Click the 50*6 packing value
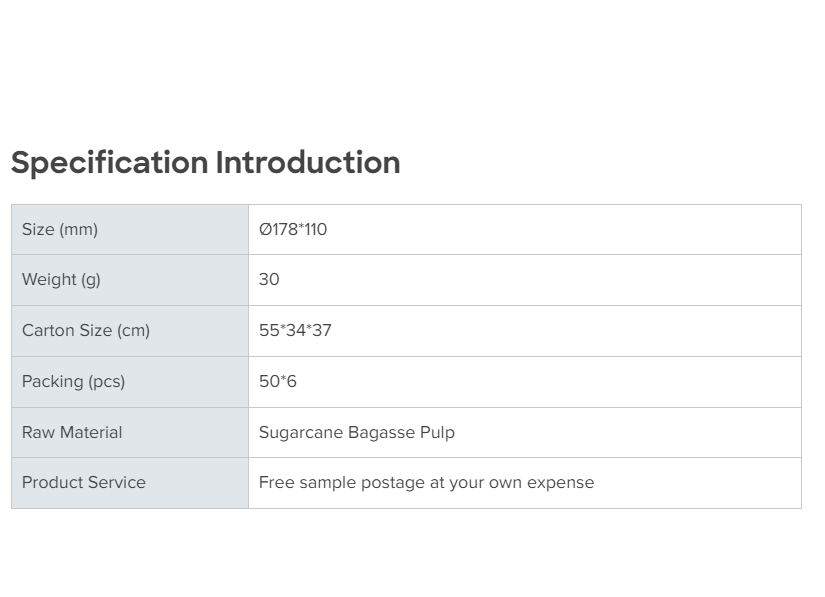 tap(278, 382)
